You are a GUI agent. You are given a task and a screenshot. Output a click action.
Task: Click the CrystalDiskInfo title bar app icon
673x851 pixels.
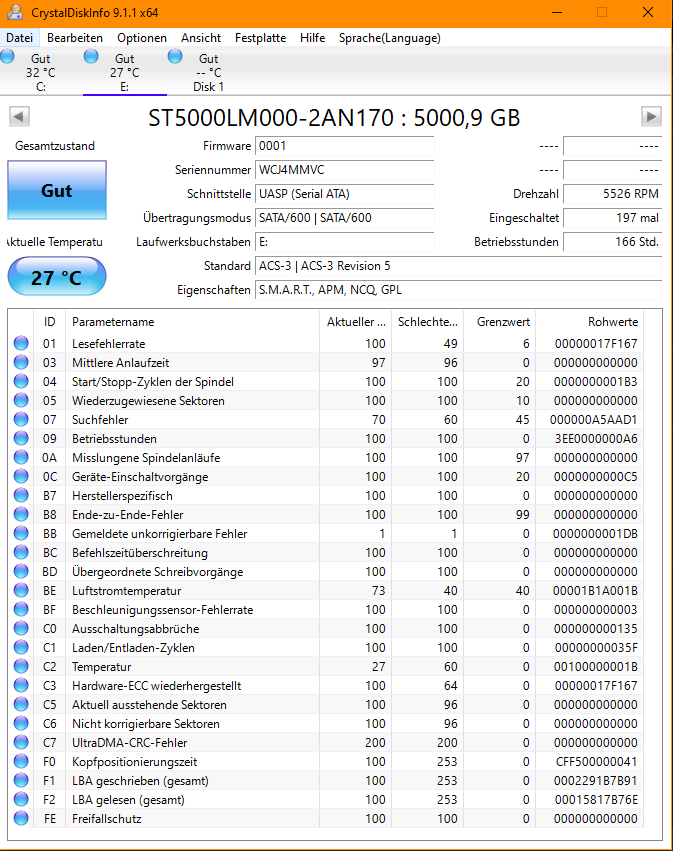click(x=15, y=12)
